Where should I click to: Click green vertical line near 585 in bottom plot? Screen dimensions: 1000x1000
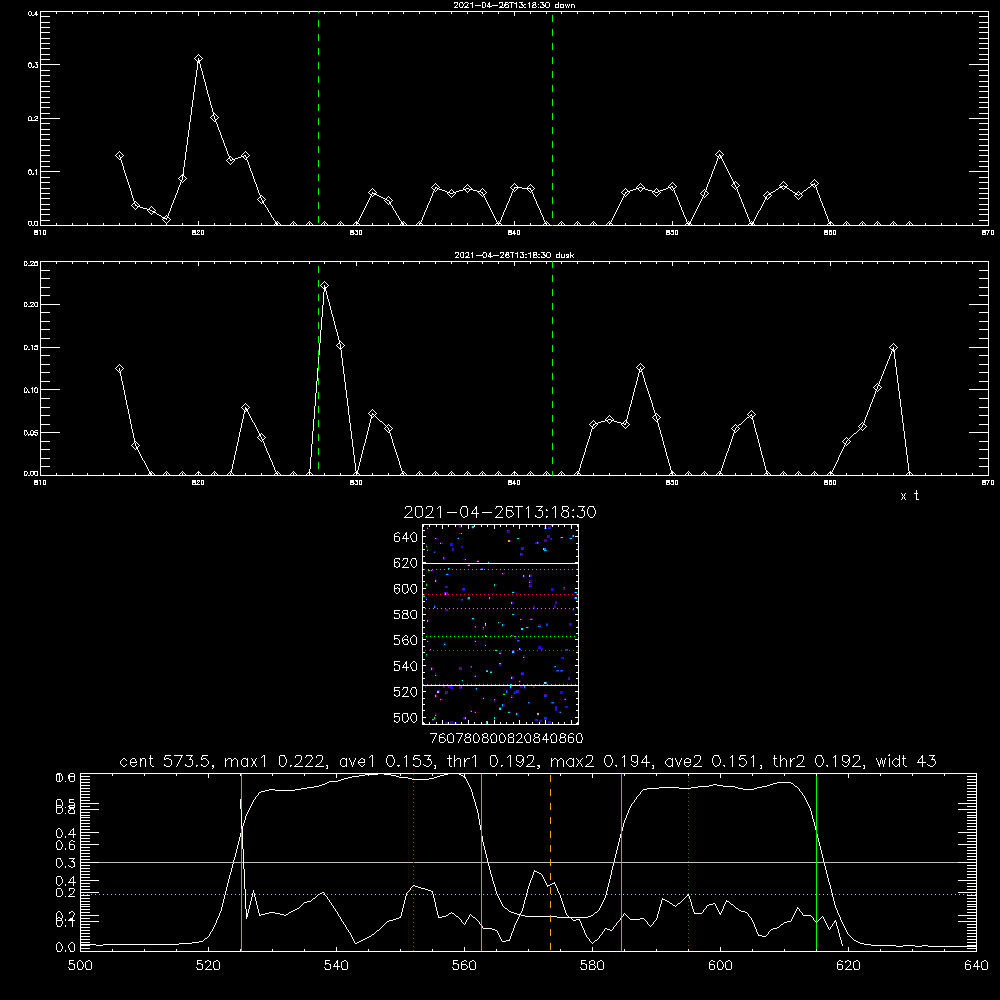click(621, 862)
